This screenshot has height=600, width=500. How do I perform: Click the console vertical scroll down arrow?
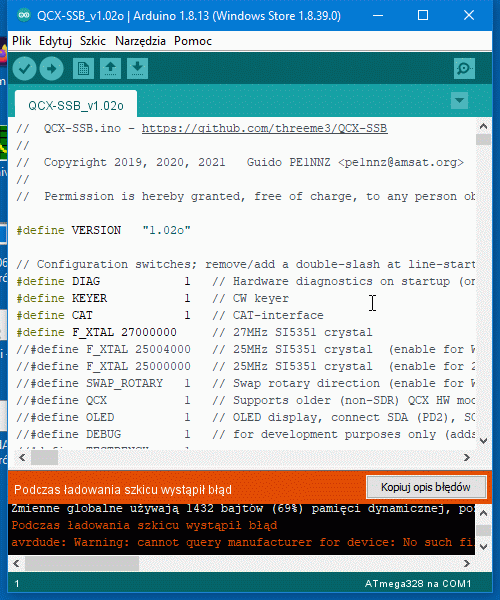click(484, 546)
